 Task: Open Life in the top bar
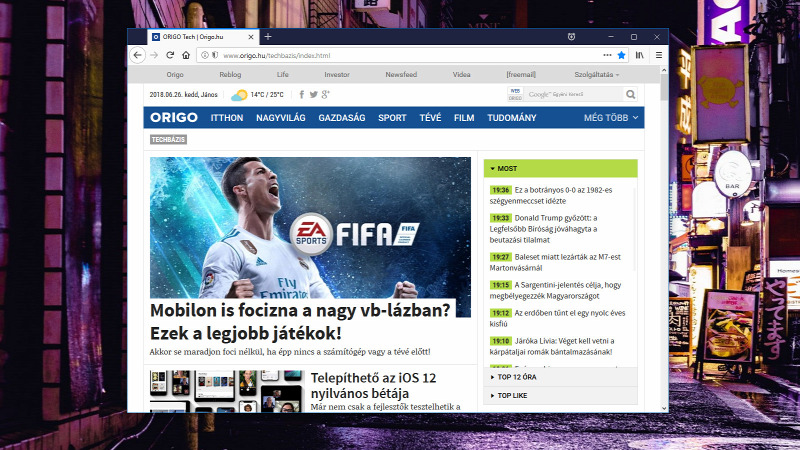pyautogui.click(x=283, y=74)
